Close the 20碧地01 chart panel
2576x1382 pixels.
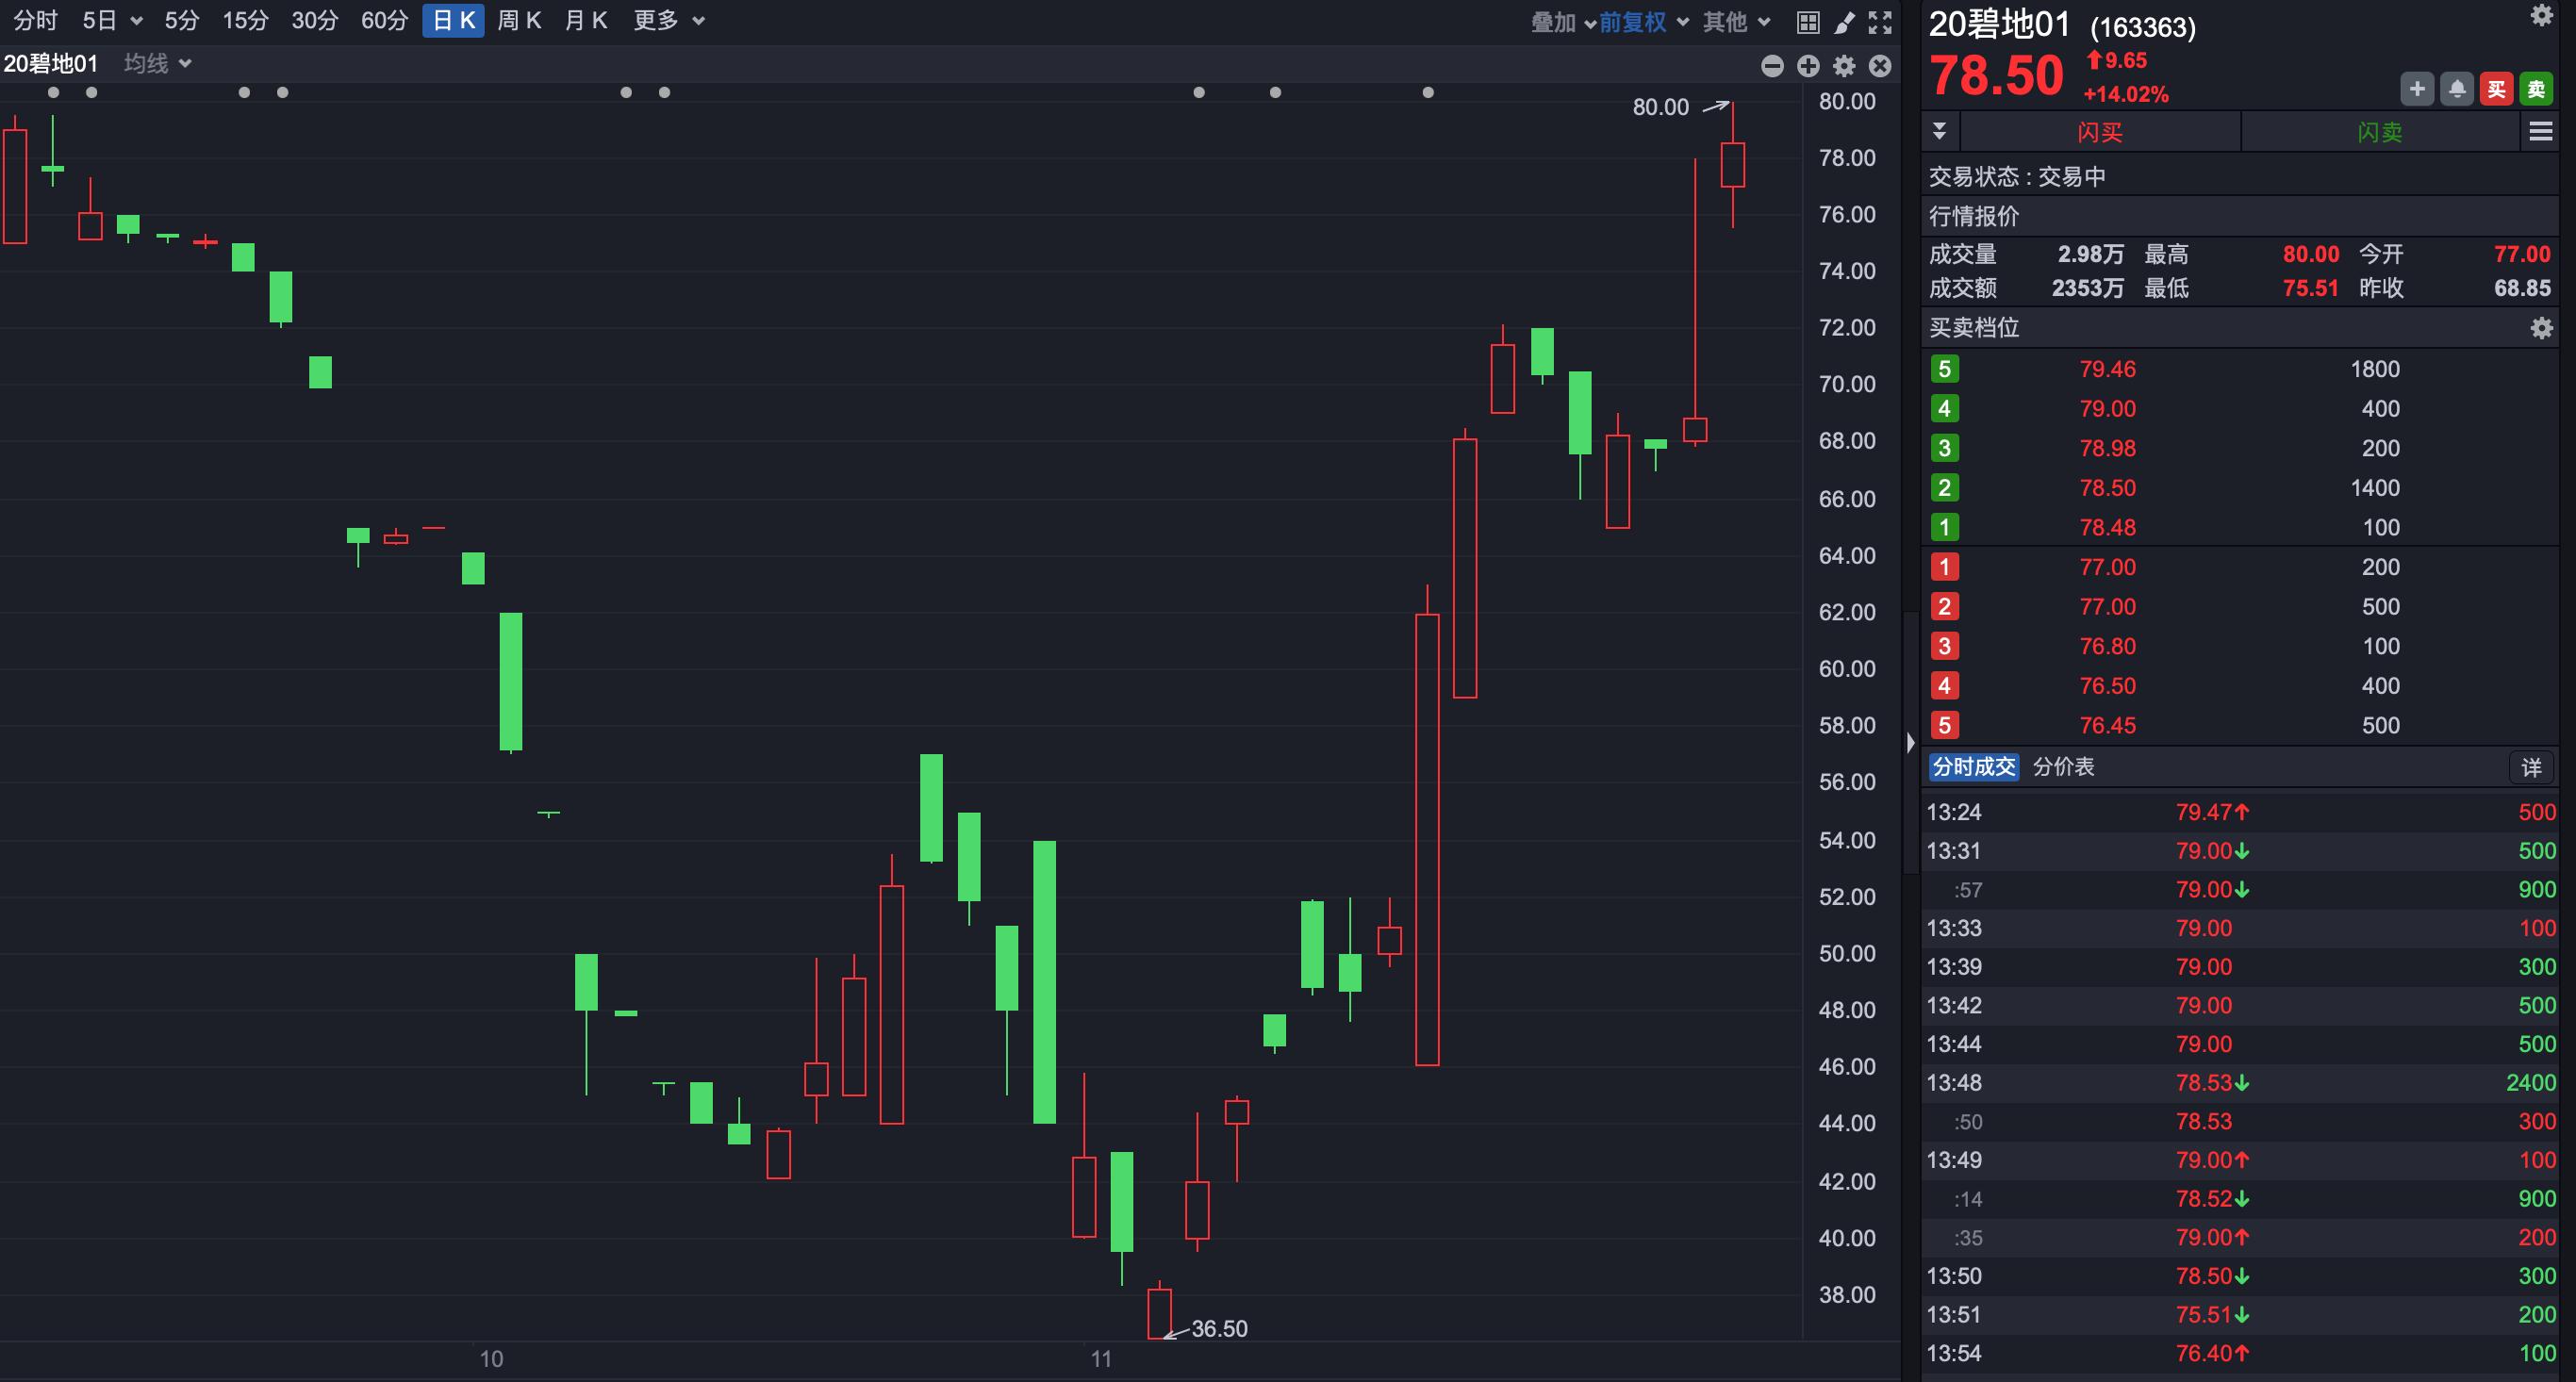click(1880, 66)
